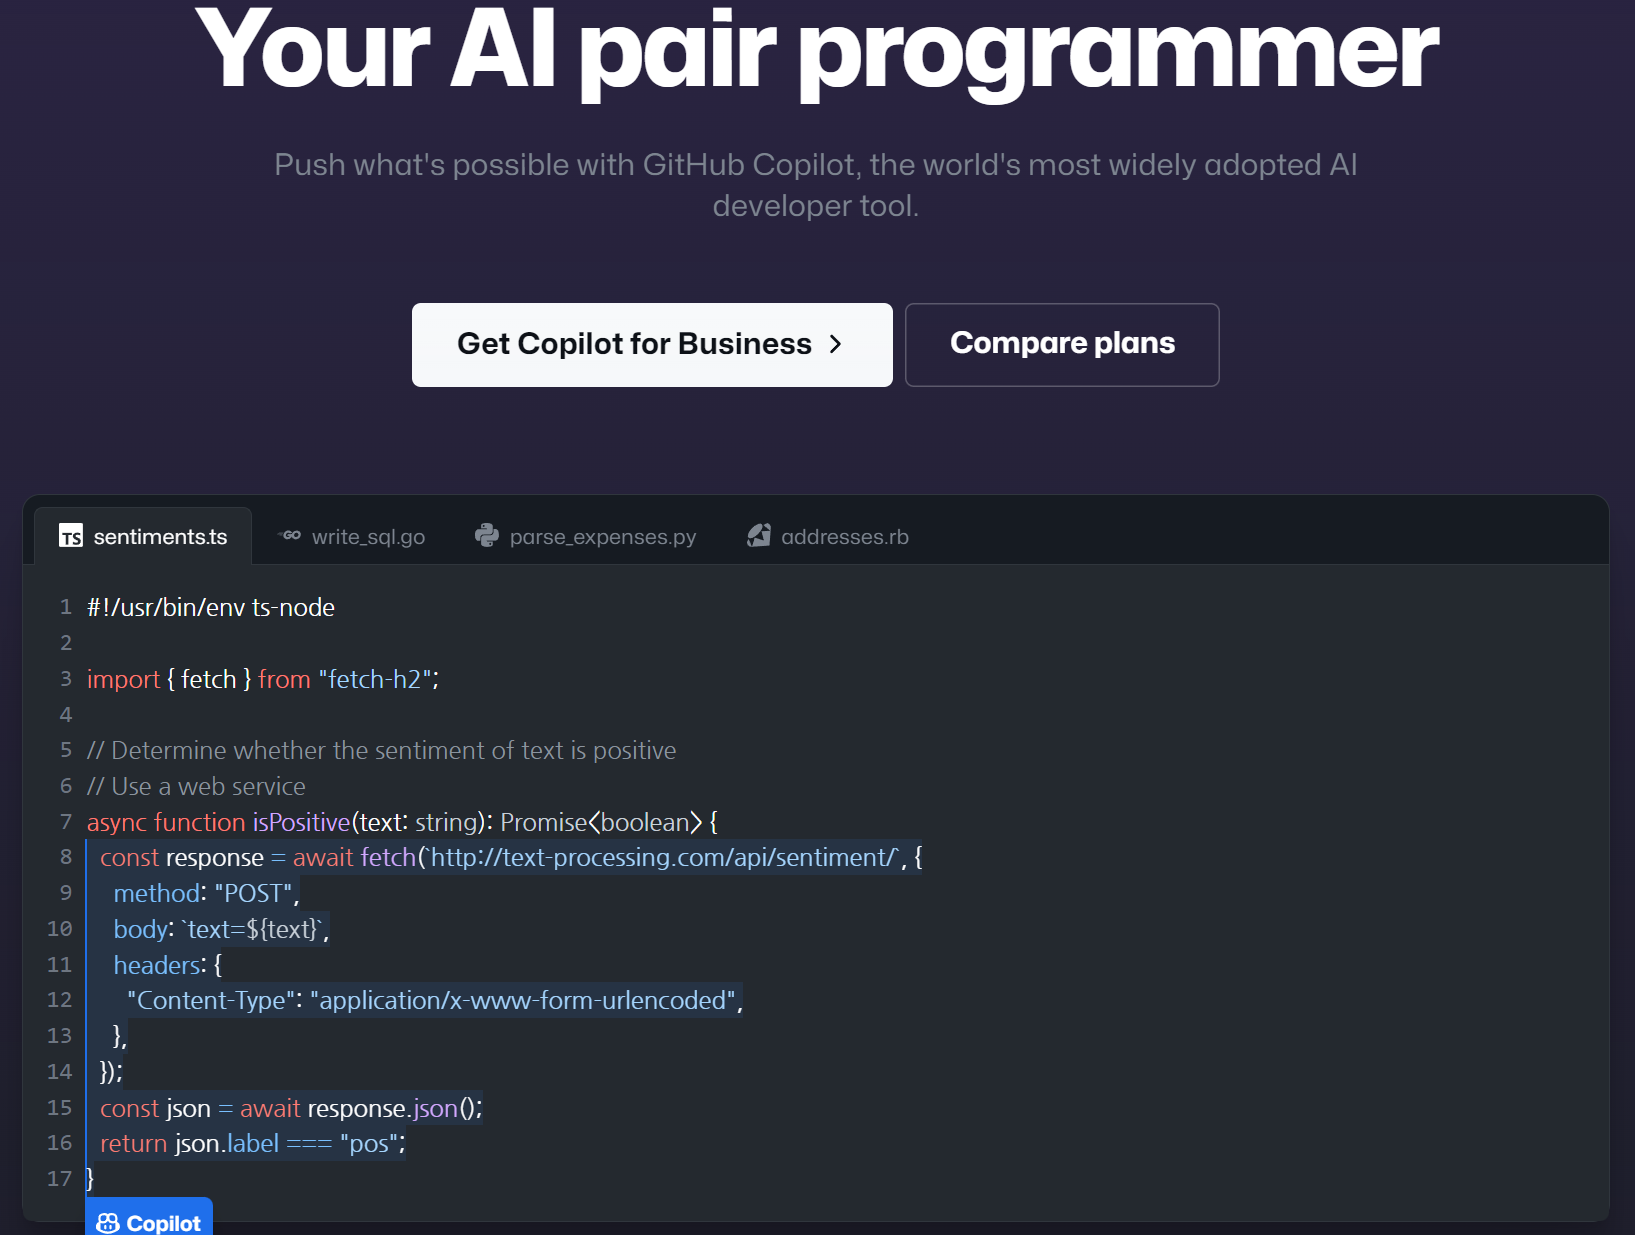Click the Ruby icon on addresses.rb
The width and height of the screenshot is (1635, 1235).
759,536
